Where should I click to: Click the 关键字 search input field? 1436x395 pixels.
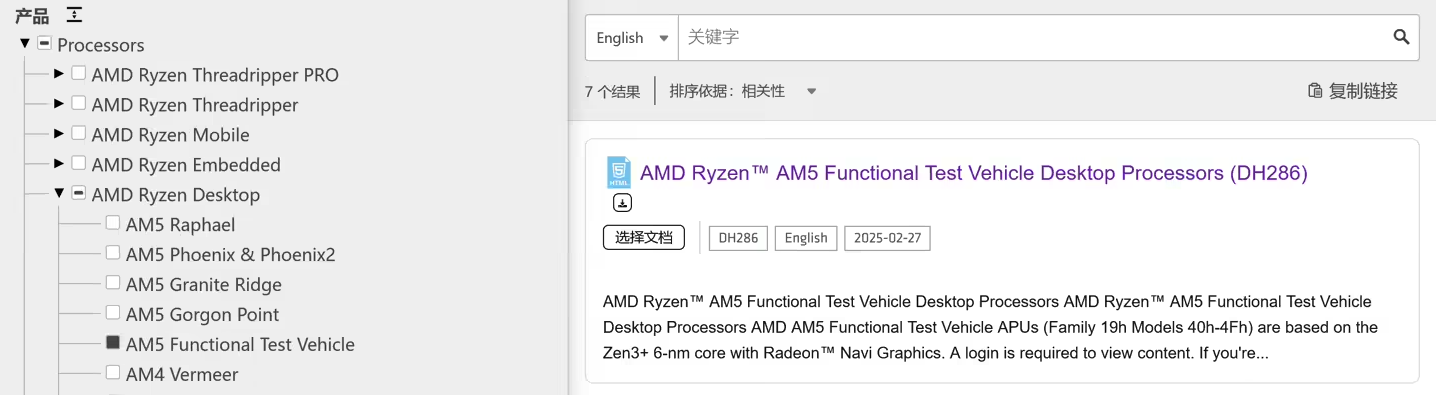(1030, 38)
